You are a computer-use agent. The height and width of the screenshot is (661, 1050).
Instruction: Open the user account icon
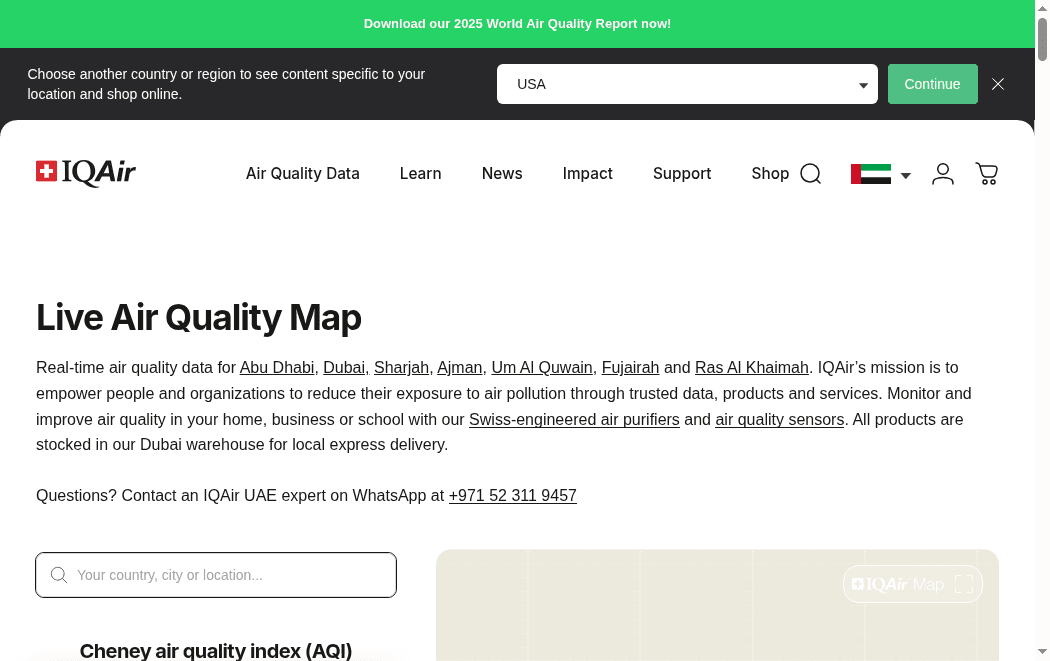click(943, 173)
